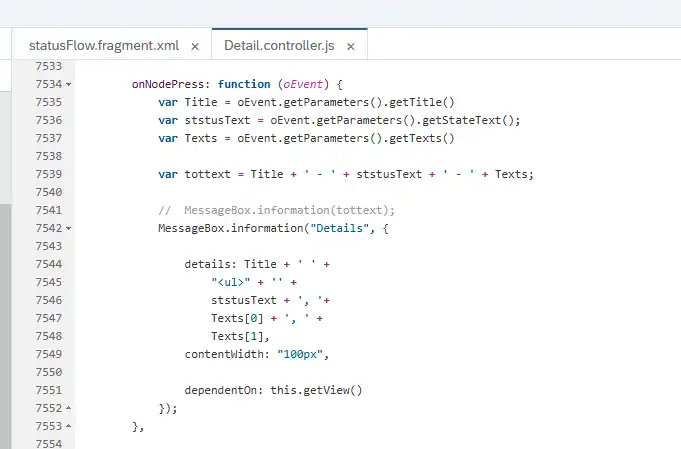Click the gray vertical scrollbar on the left edge
Screen dimensions: 681x449
click(x=6, y=320)
